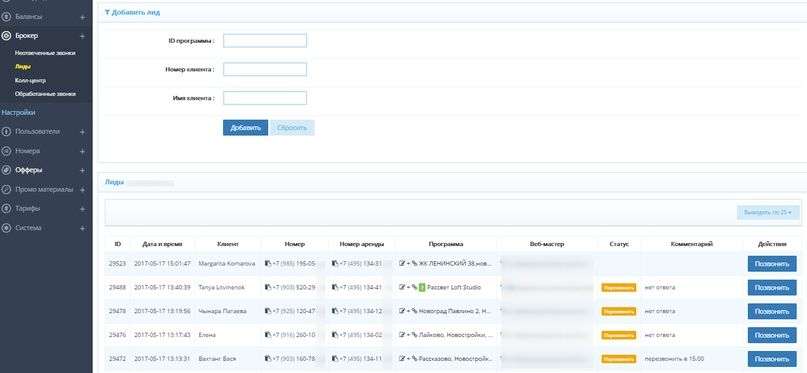Viewport: 807px width, 373px height.
Task: Open the Выводить по 25 dropdown
Action: pyautogui.click(x=768, y=212)
